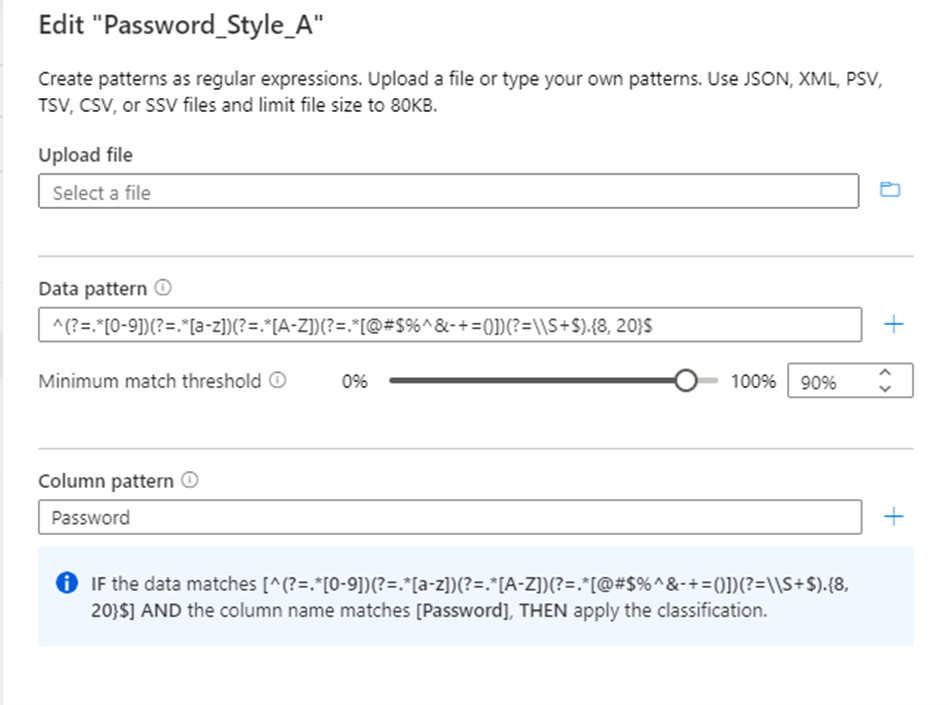
Task: Click the match threshold slider handle
Action: (x=686, y=381)
